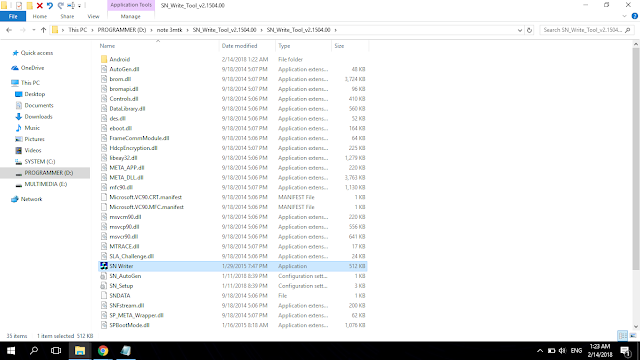Click the Redo arrow in title bar toolbar
640x360 pixels.
pos(60,5)
